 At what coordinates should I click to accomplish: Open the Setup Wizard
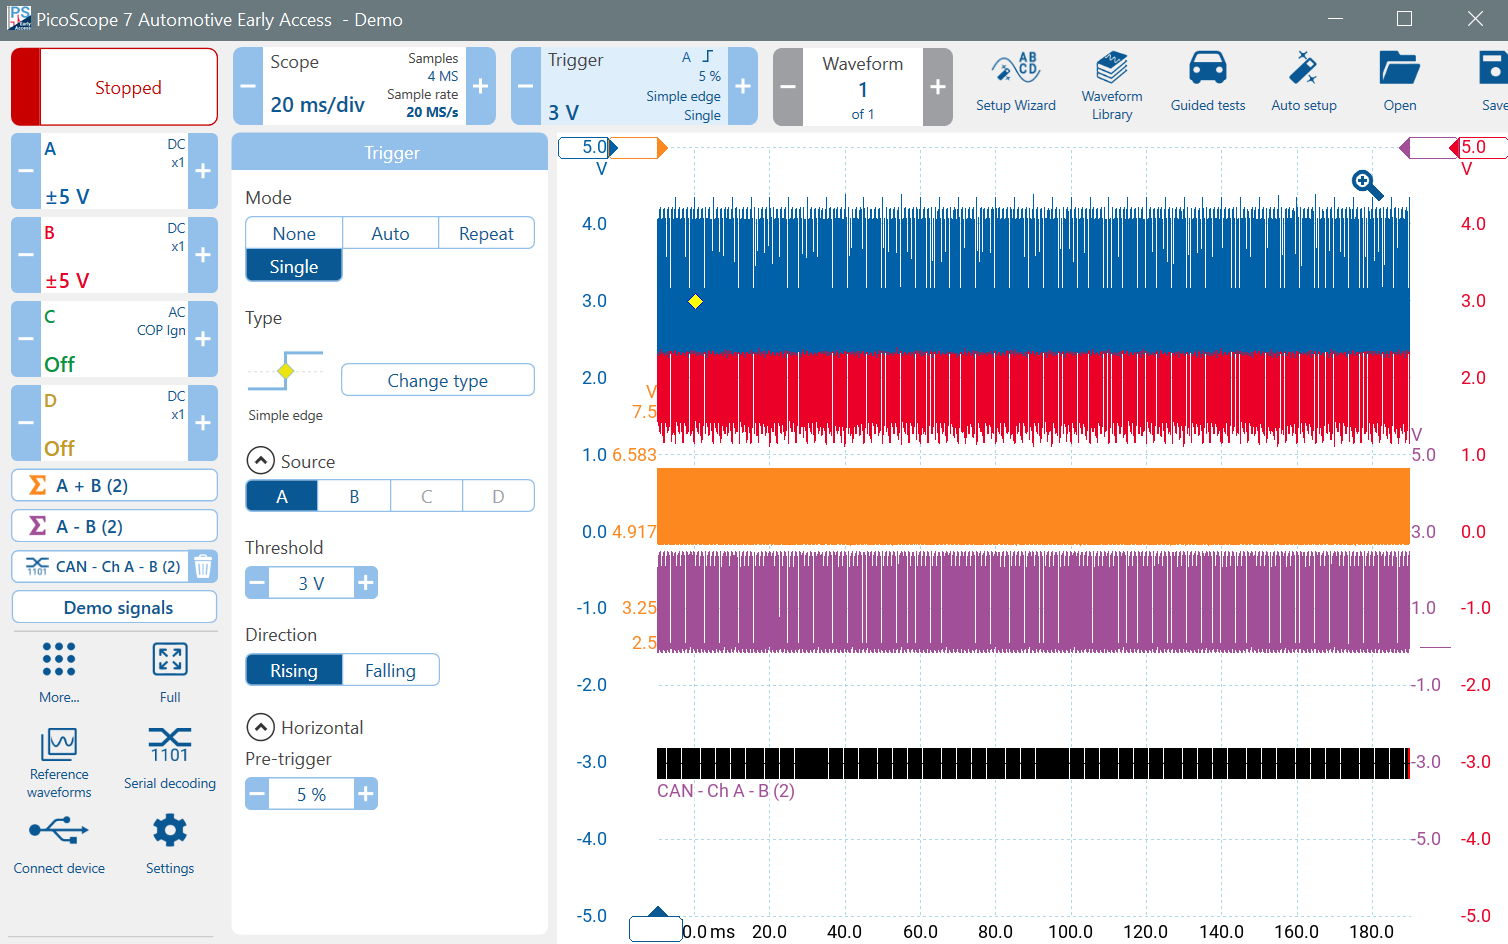1015,84
